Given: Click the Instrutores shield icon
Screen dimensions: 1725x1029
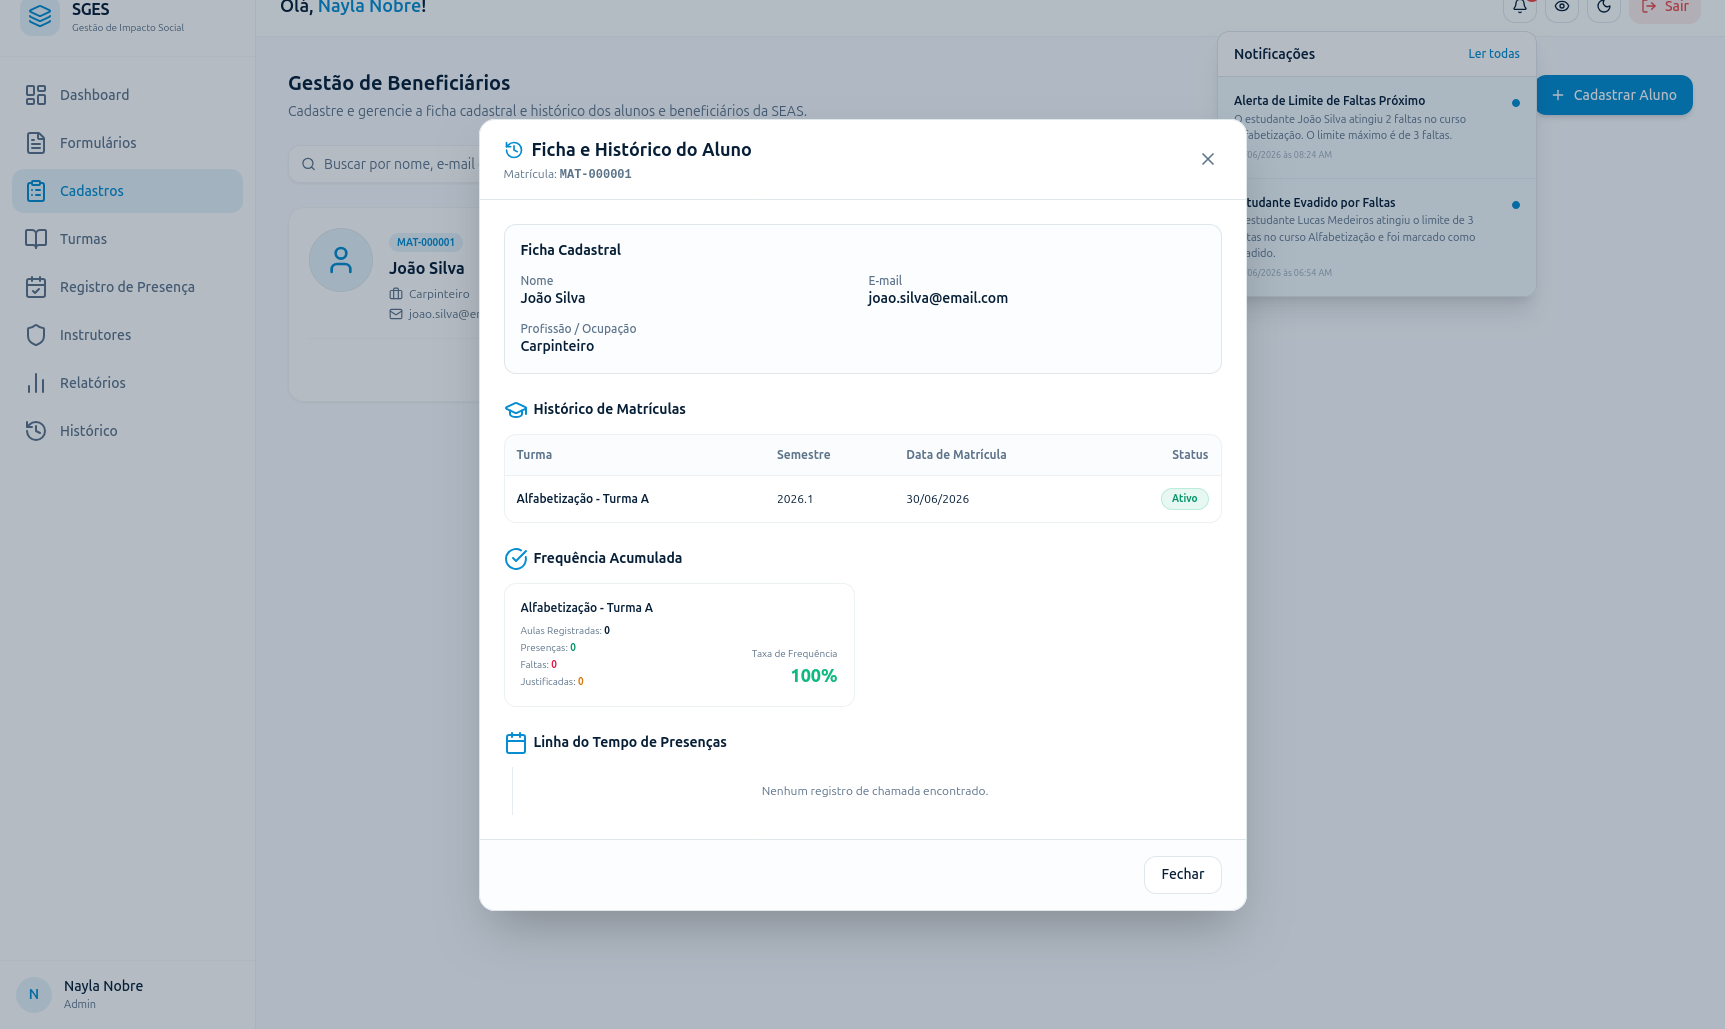Looking at the screenshot, I should [x=36, y=335].
